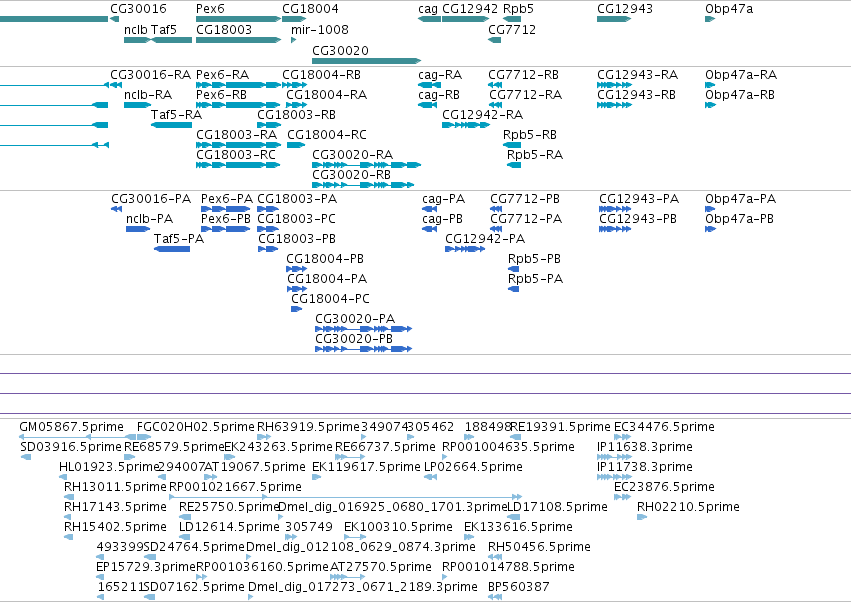Click protein CG30020-PB
This screenshot has height=602, width=851.
pos(364,349)
